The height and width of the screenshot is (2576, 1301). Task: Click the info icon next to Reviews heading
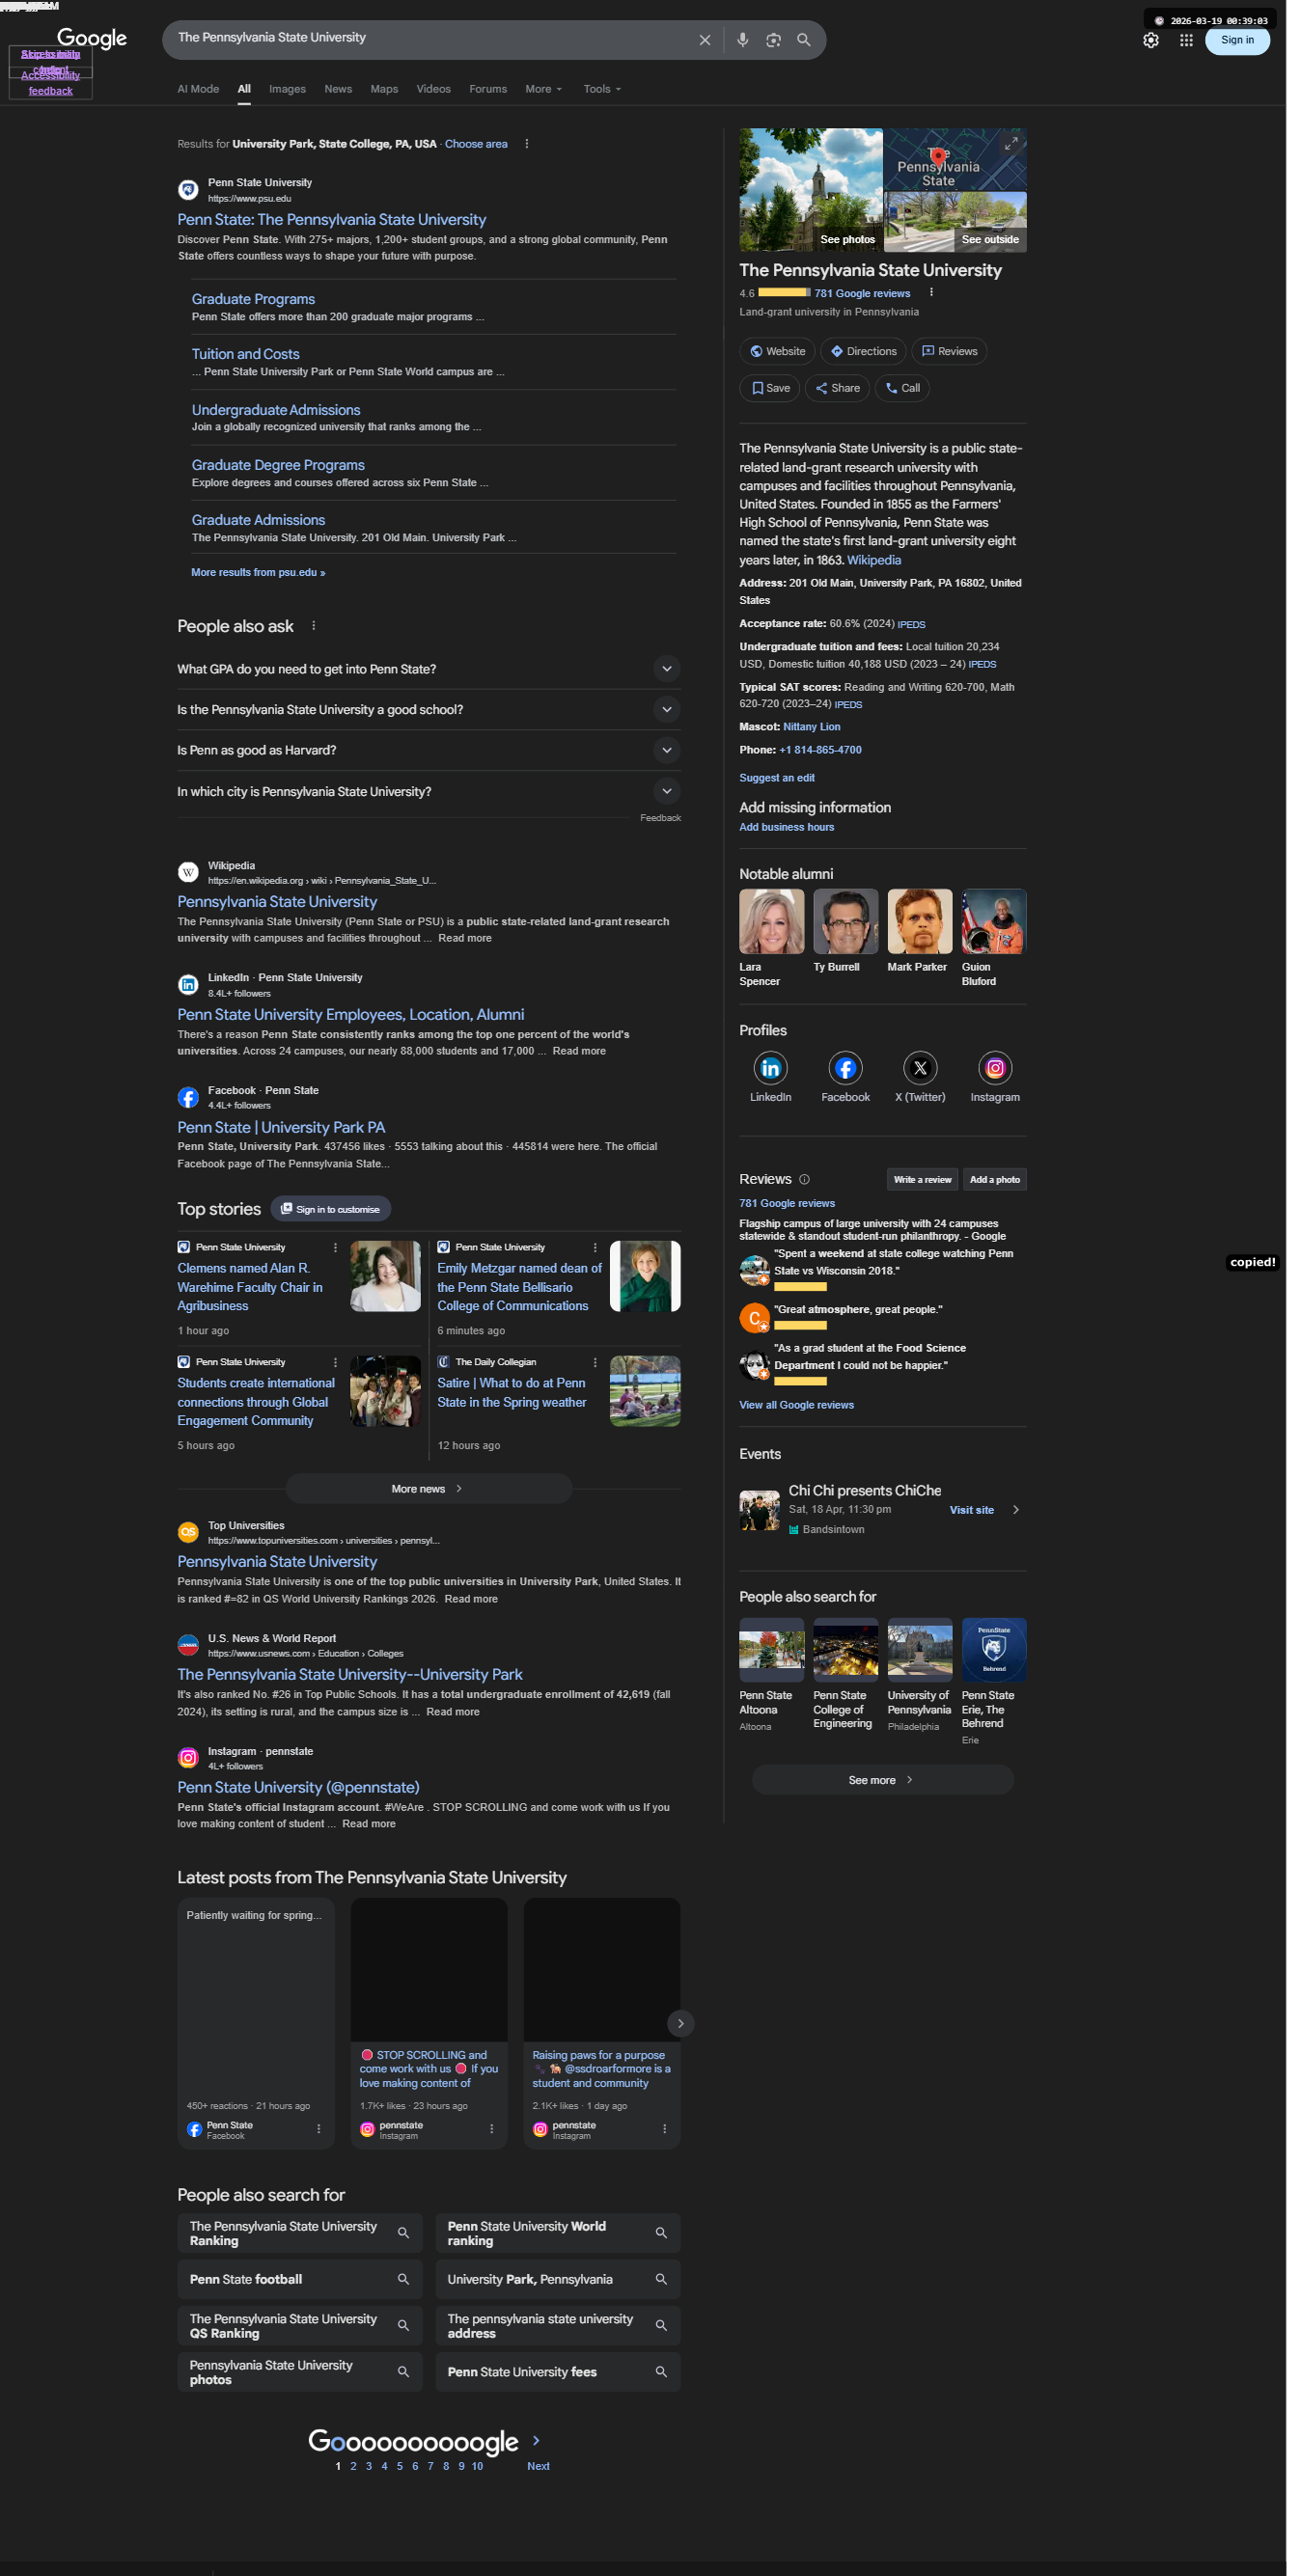tap(804, 1180)
